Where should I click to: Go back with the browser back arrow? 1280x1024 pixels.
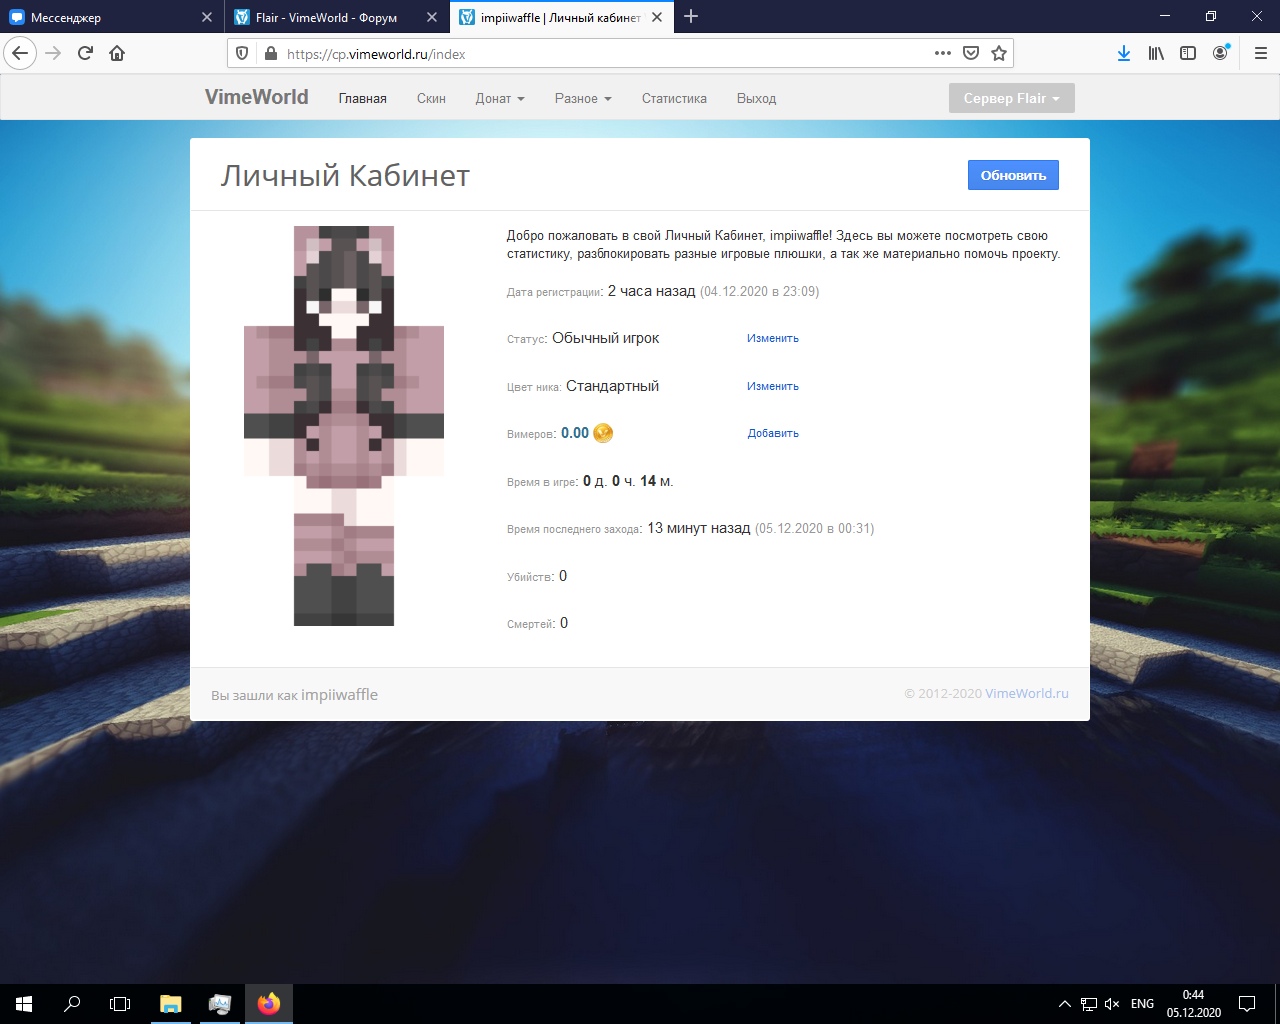20,54
